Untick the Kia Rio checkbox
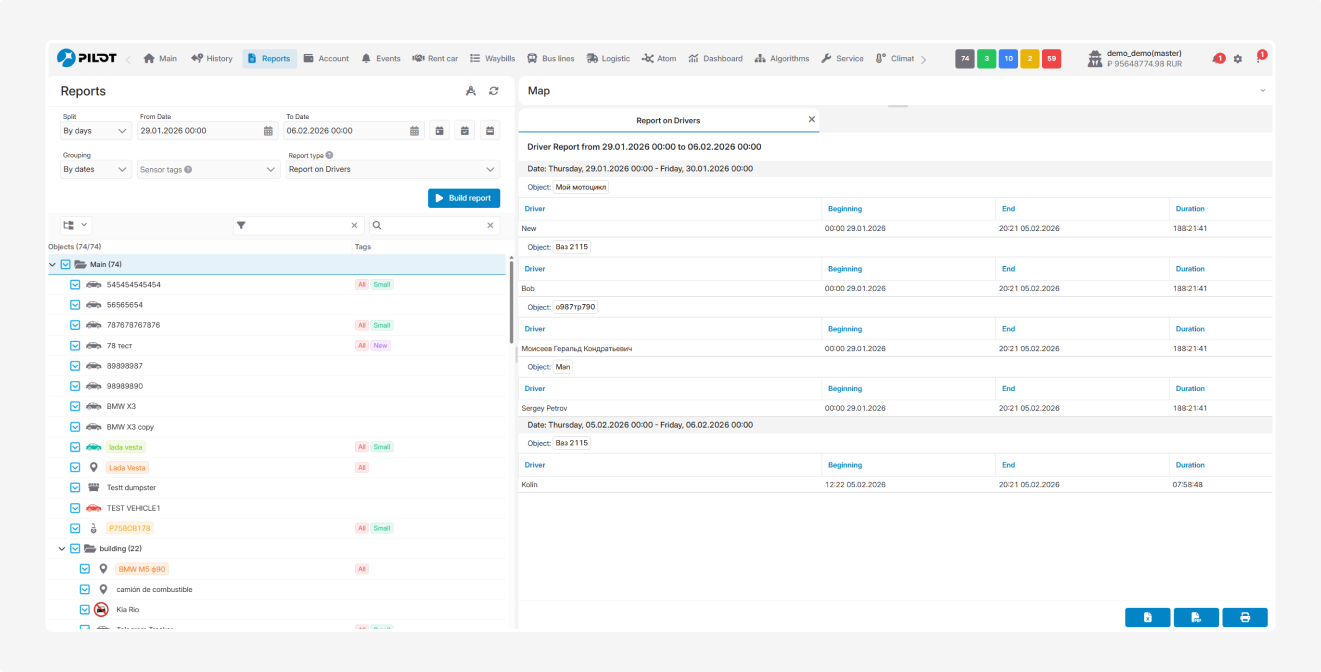The image size is (1321, 672). pos(85,609)
